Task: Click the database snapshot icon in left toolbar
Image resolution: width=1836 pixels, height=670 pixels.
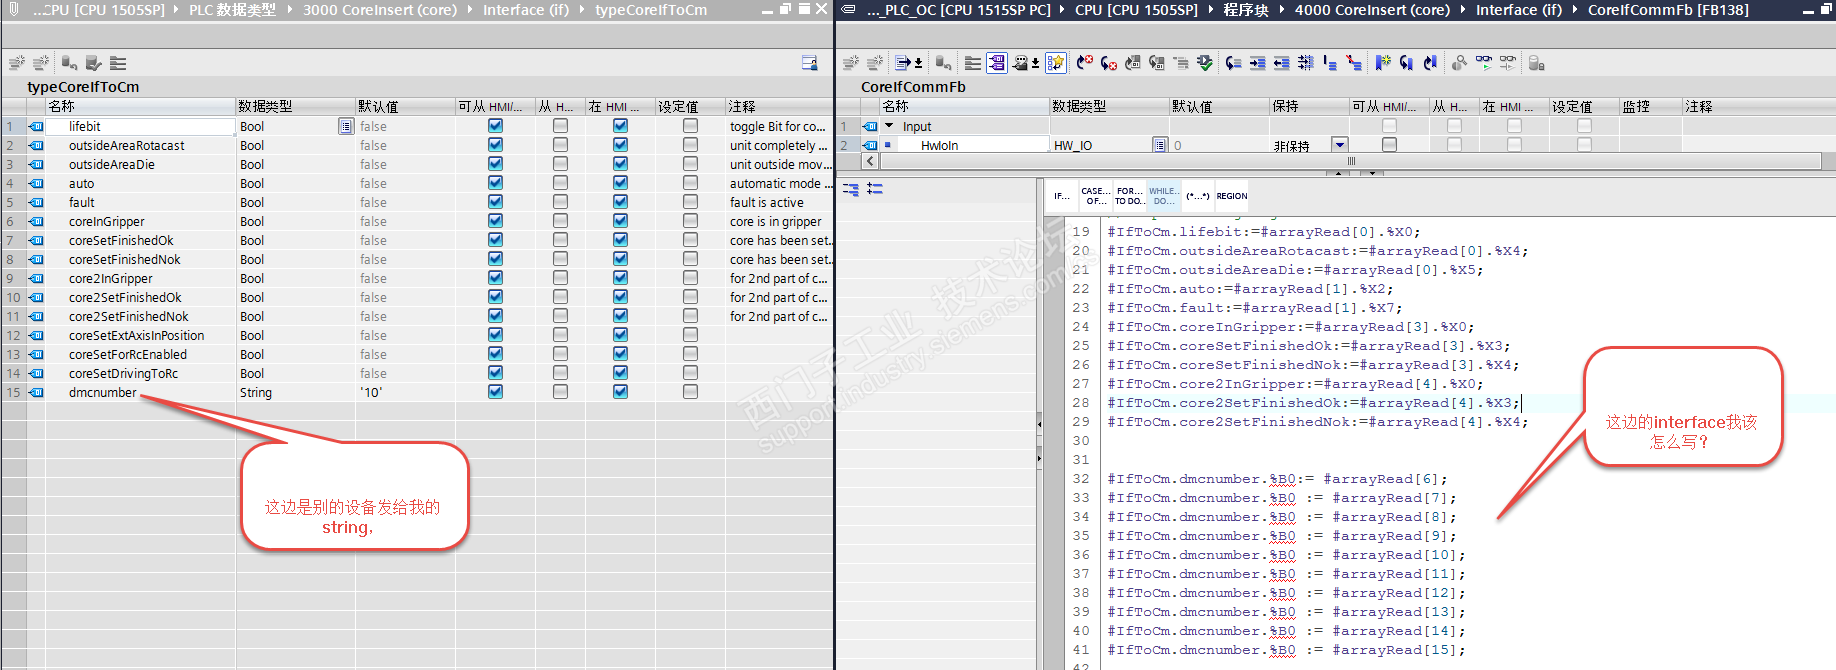Action: pyautogui.click(x=69, y=63)
